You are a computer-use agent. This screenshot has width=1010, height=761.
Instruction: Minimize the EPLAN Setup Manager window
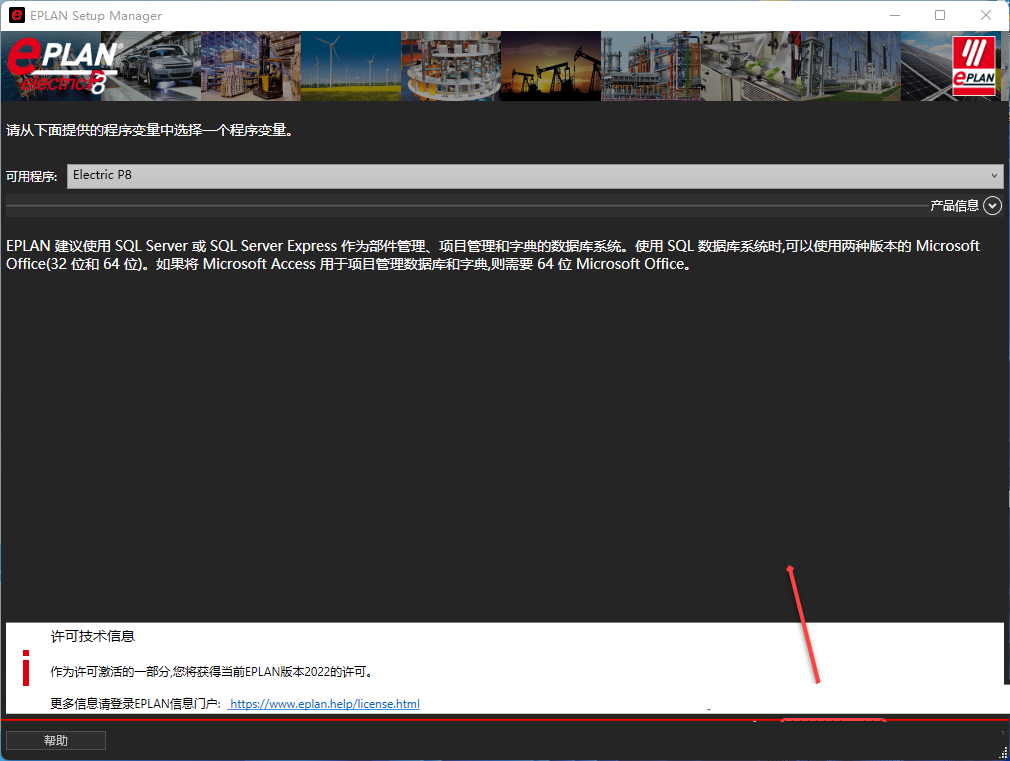click(895, 15)
